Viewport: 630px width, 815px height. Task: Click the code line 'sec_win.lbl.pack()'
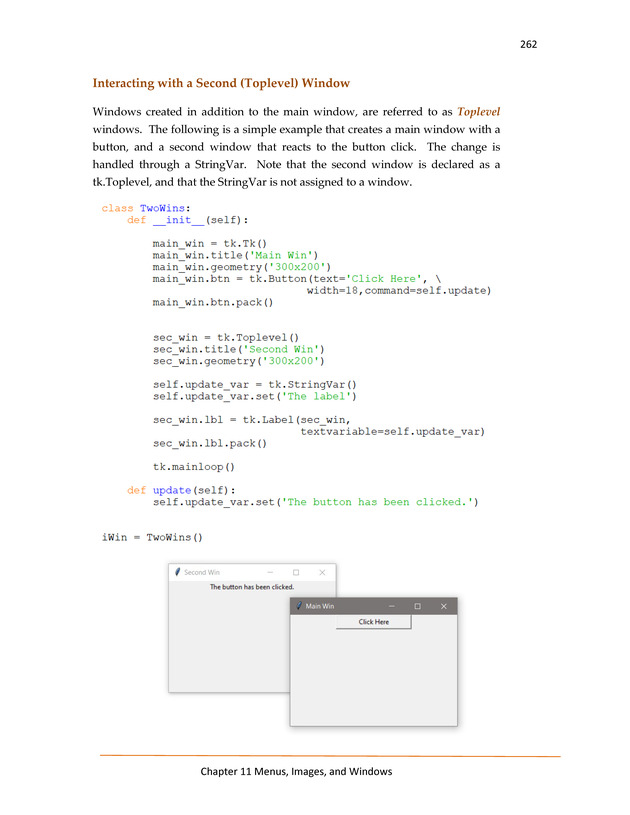tap(209, 443)
